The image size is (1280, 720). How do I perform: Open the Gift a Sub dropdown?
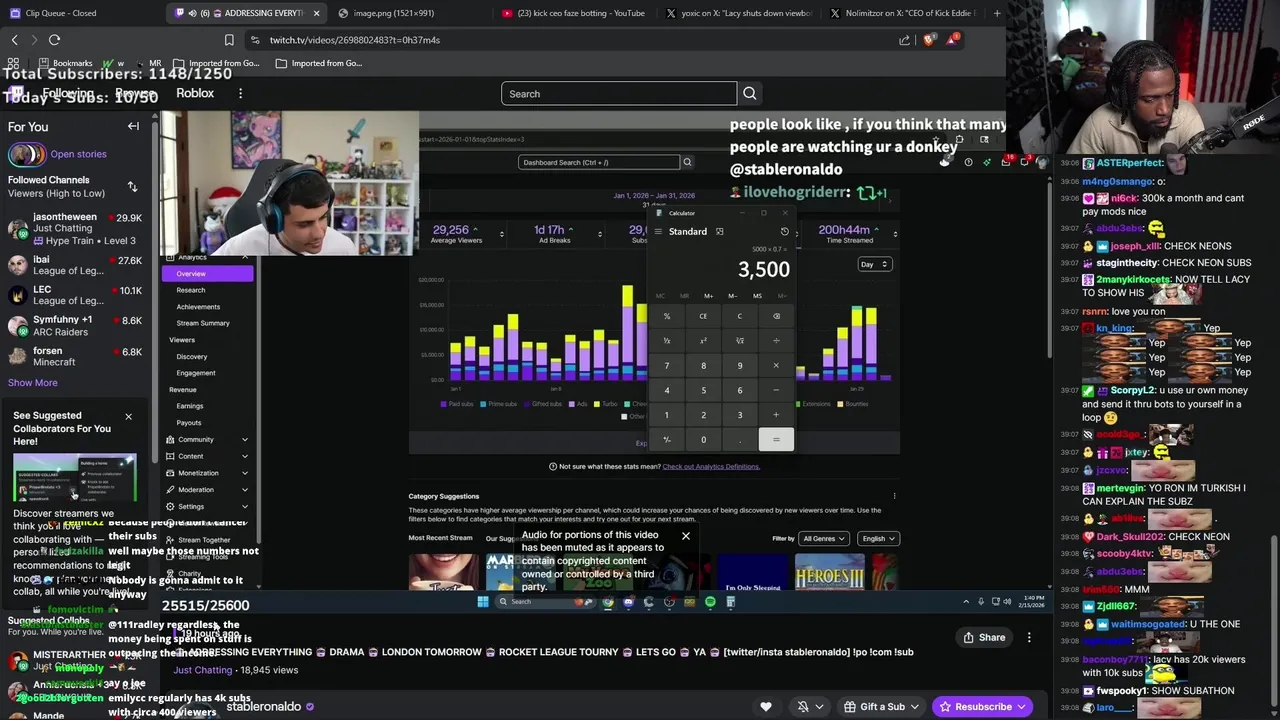pyautogui.click(x=881, y=707)
